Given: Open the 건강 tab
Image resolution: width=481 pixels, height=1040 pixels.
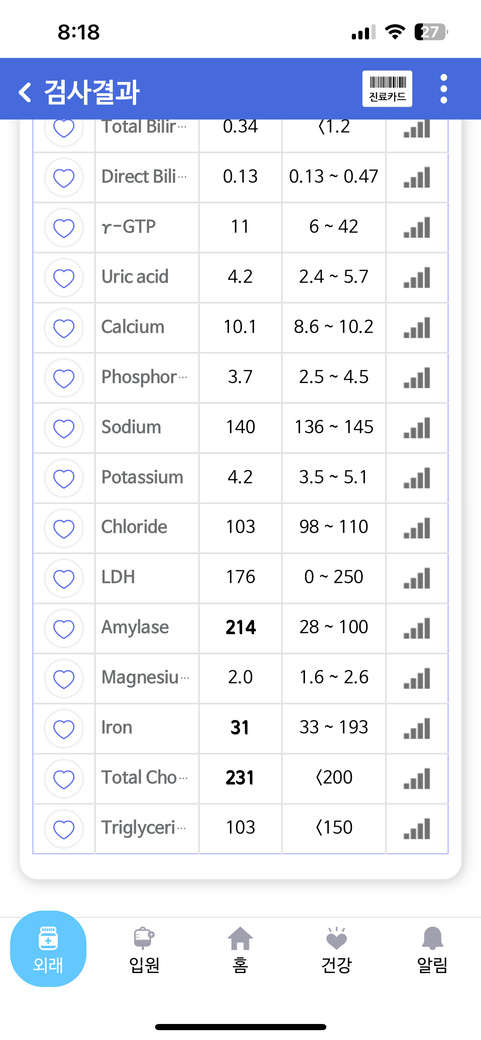Looking at the screenshot, I should pos(336,950).
